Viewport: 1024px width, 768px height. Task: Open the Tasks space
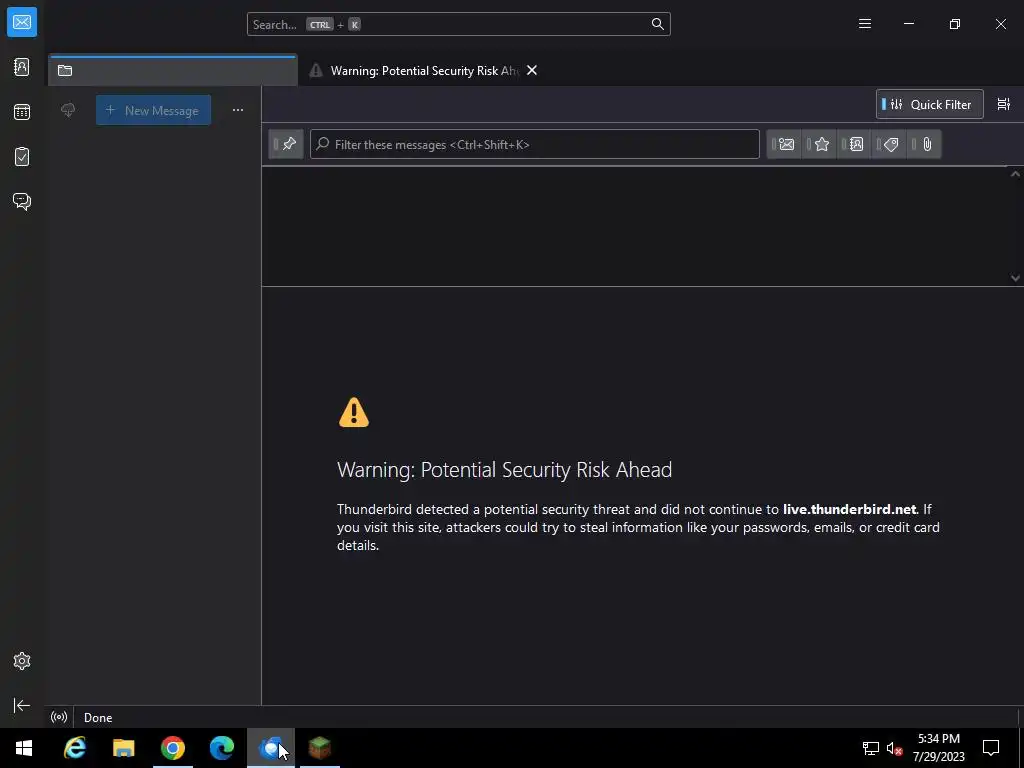pyautogui.click(x=22, y=157)
